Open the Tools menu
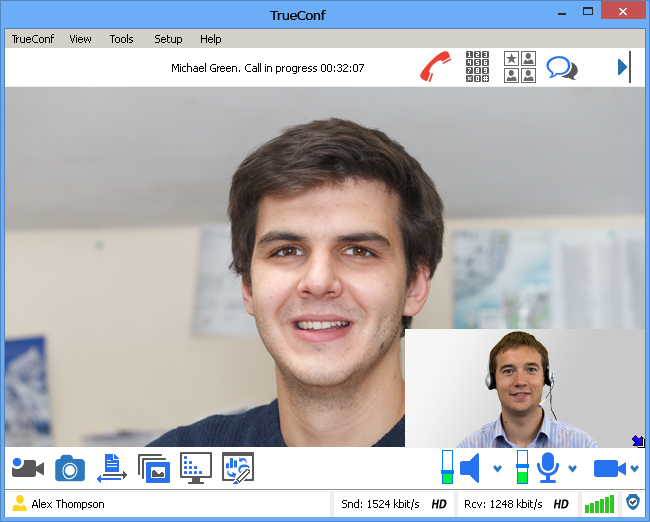Image resolution: width=650 pixels, height=522 pixels. [x=121, y=39]
